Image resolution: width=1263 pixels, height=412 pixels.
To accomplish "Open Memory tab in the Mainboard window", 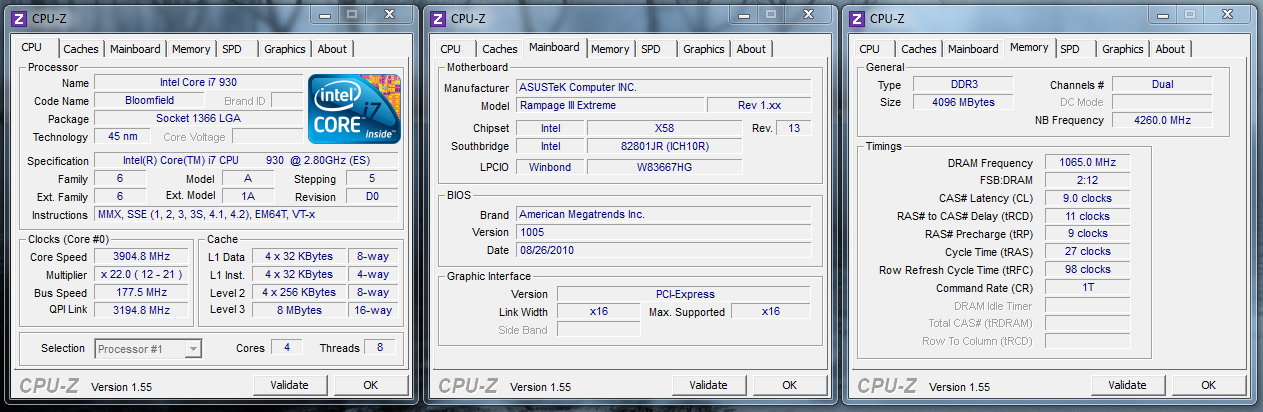I will [x=610, y=49].
